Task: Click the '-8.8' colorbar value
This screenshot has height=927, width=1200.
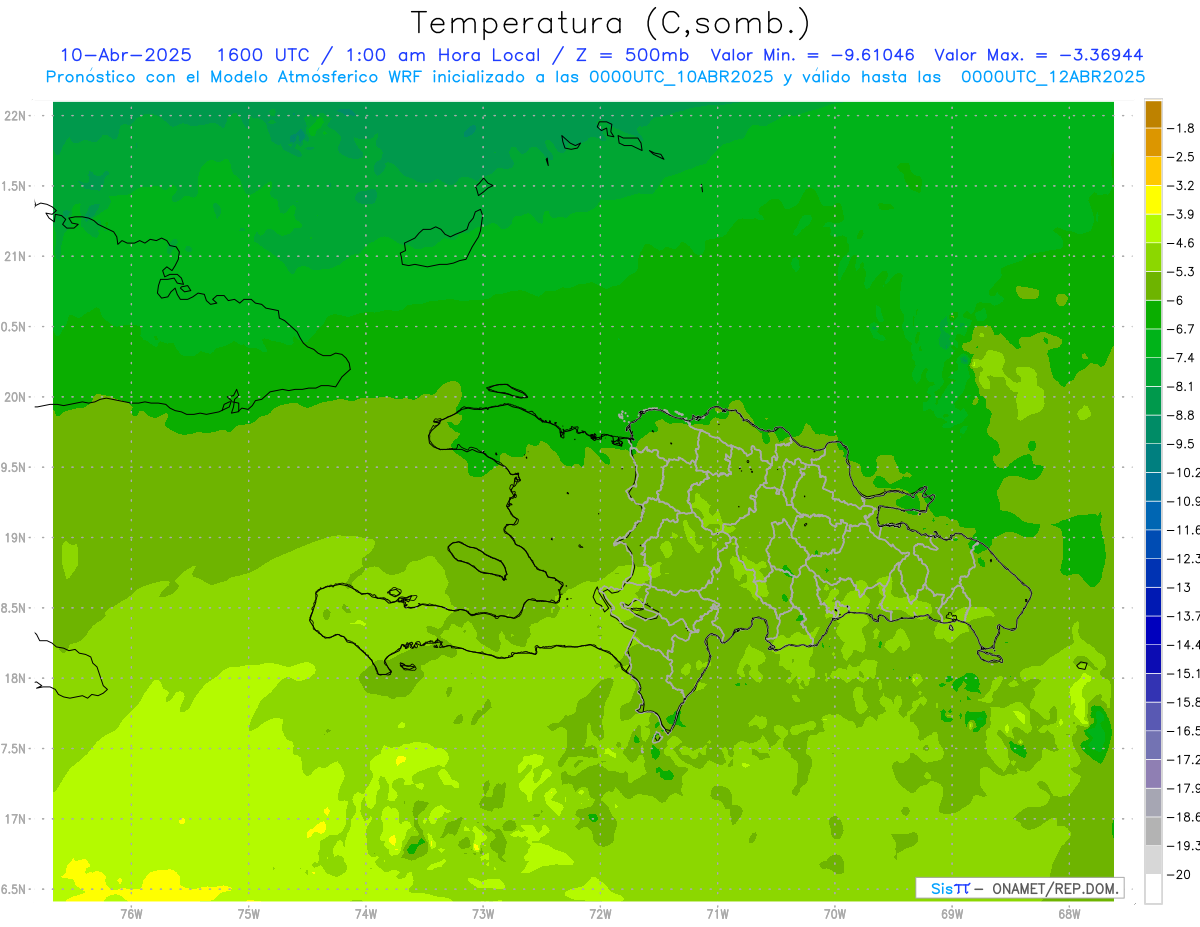Action: coord(1181,415)
